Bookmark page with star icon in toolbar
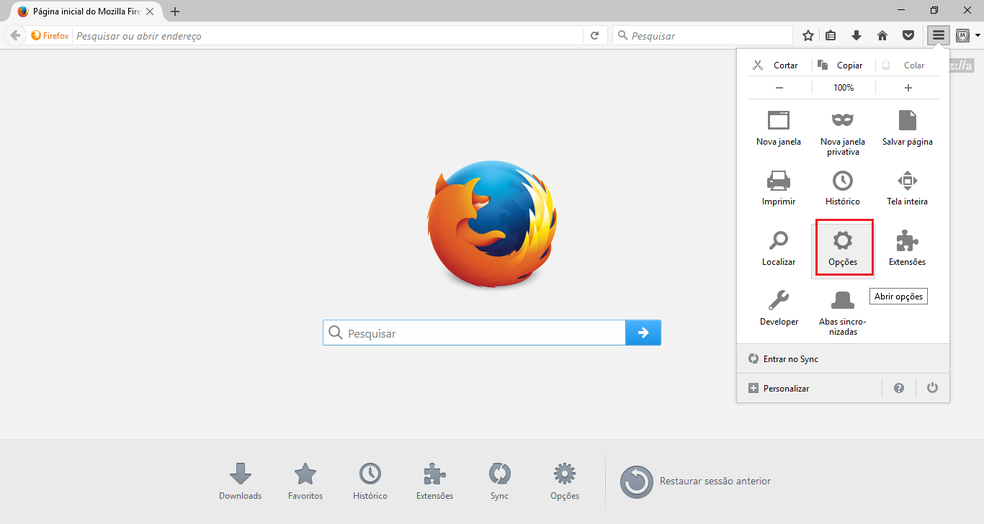This screenshot has width=984, height=524. (808, 36)
